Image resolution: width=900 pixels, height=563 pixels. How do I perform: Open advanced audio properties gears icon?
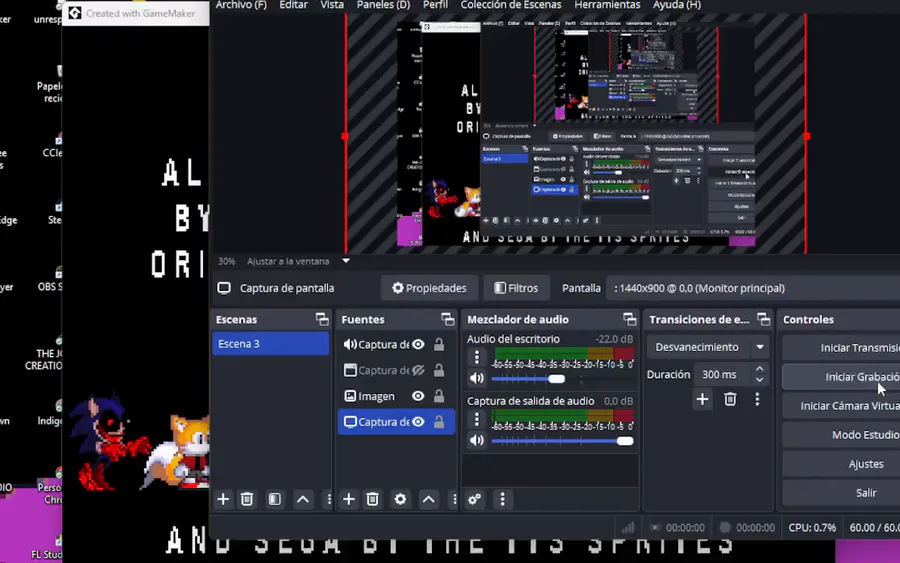(475, 499)
